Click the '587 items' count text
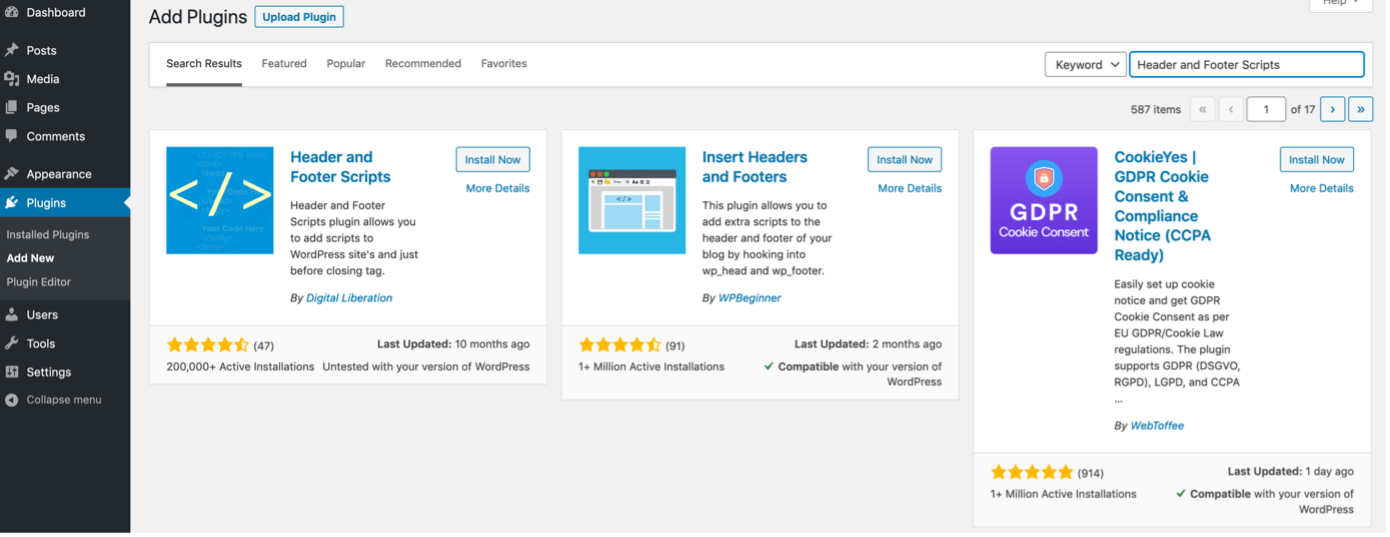Image resolution: width=1390 pixels, height=537 pixels. (1156, 110)
